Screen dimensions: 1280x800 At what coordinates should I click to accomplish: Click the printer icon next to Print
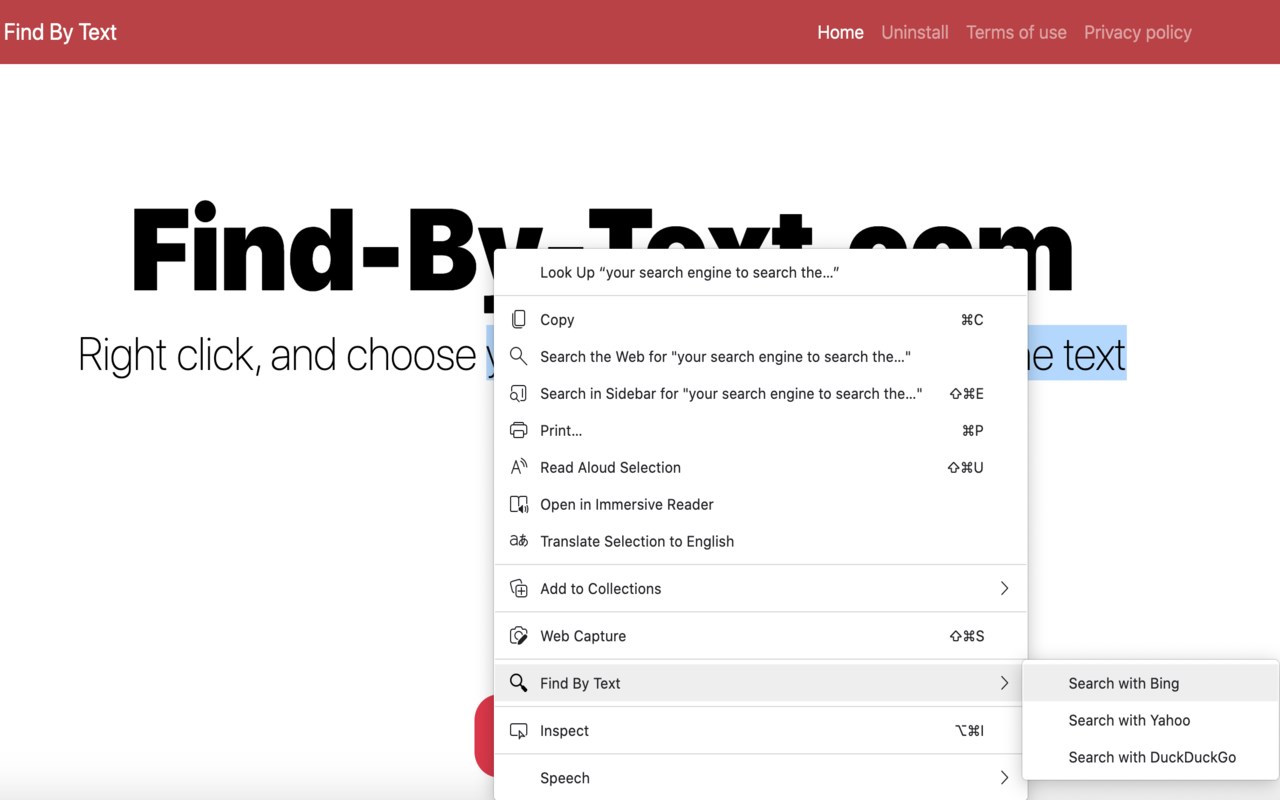518,431
